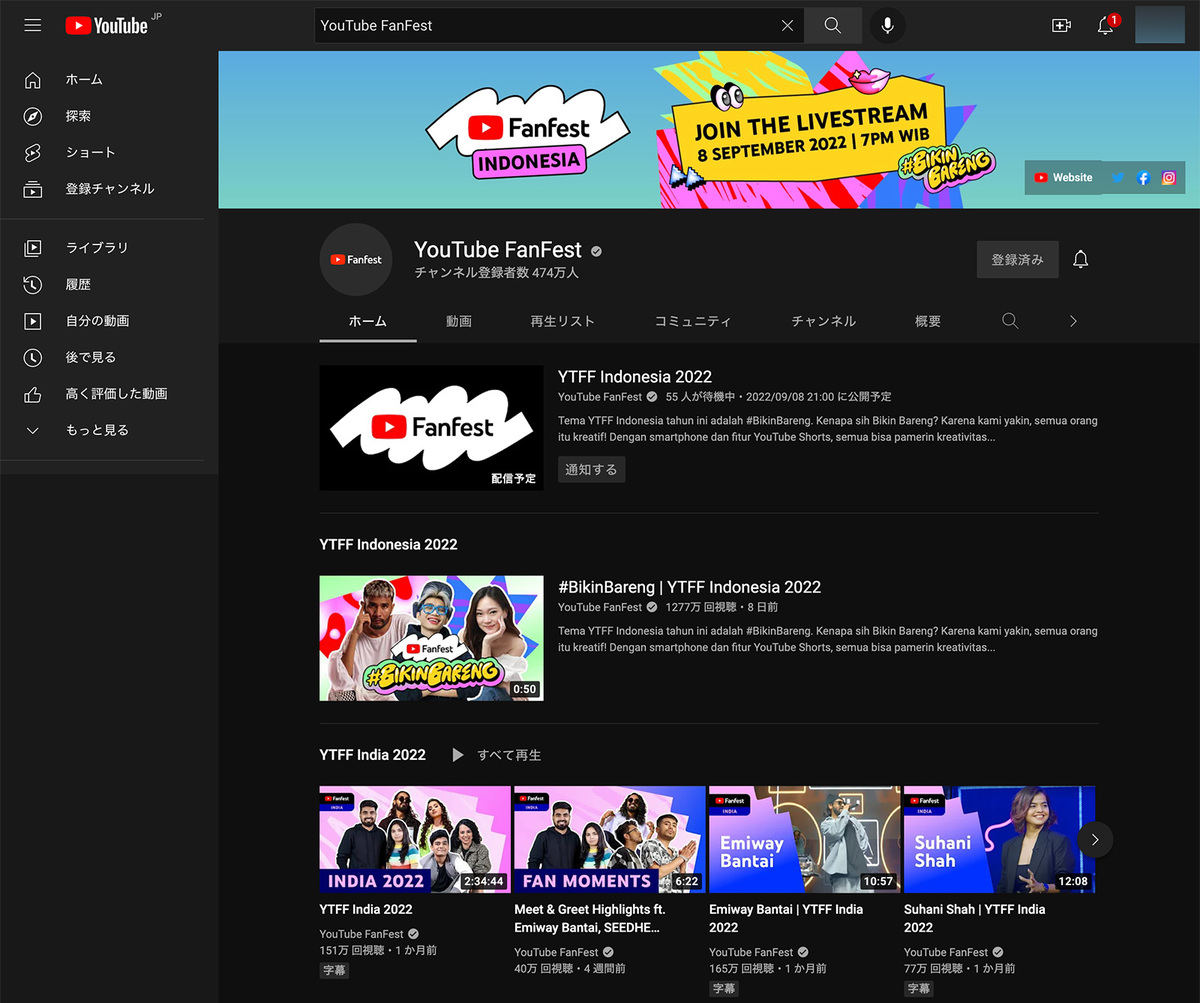Click the Suhani Shah | YTFF India title
Screen dimensions: 1200x1003
[x=975, y=918]
